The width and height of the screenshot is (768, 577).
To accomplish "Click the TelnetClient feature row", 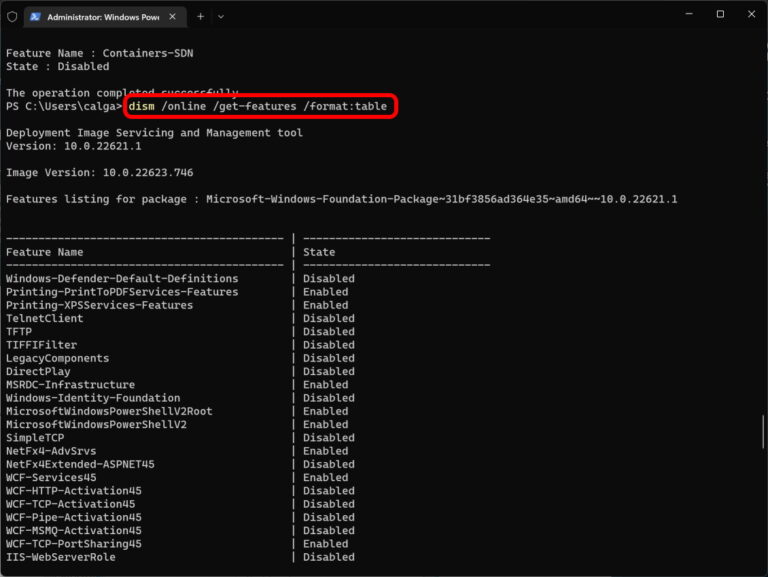I will point(45,319).
